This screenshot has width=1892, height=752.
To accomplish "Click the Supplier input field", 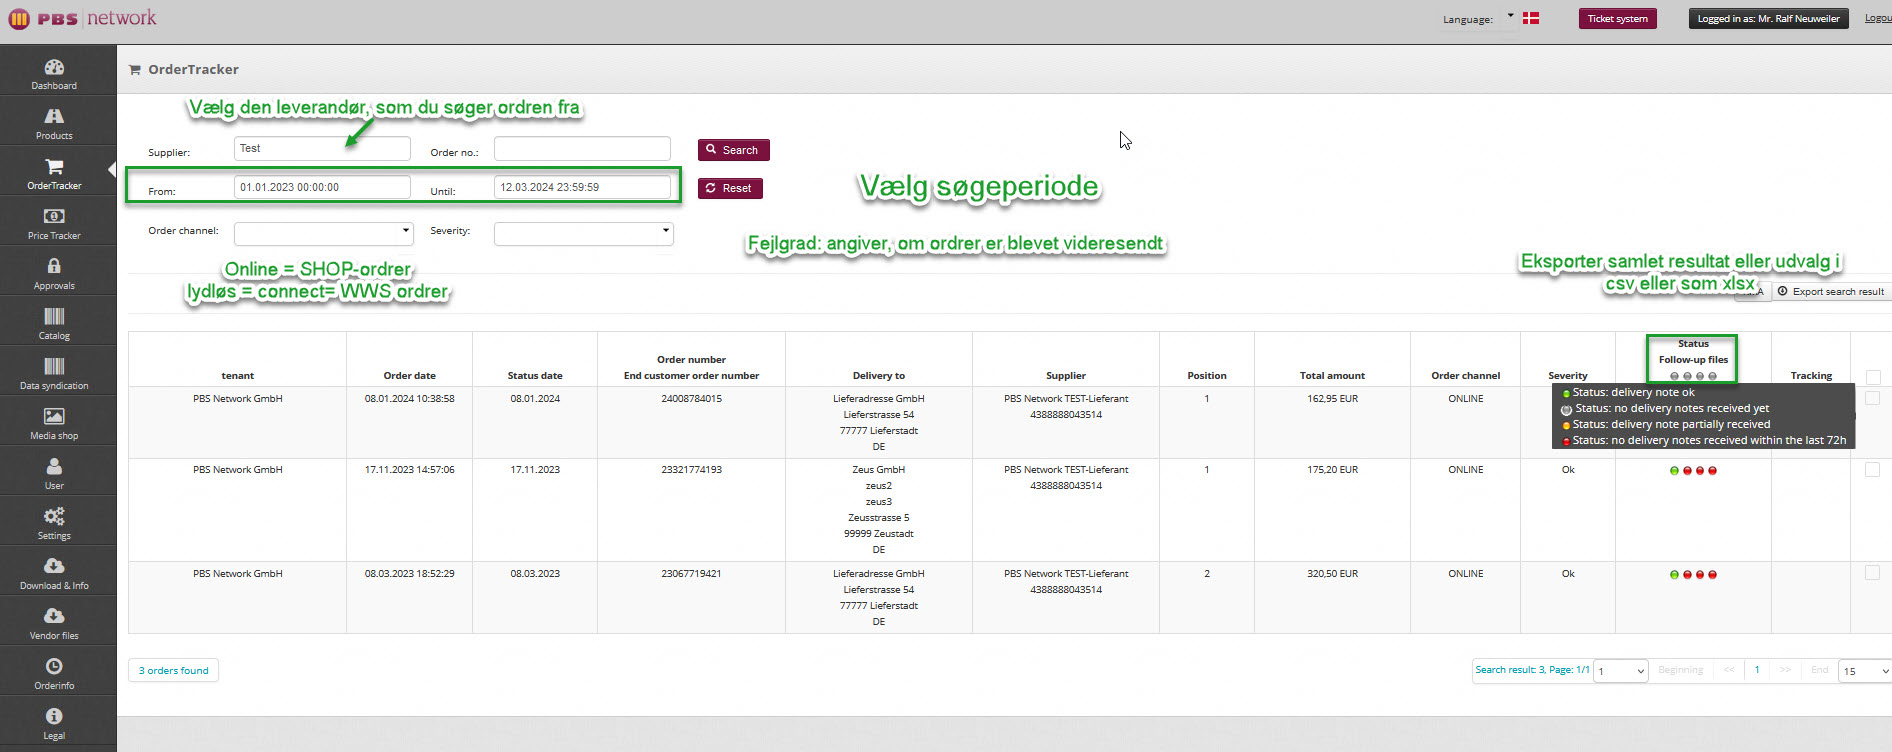I will 322,148.
